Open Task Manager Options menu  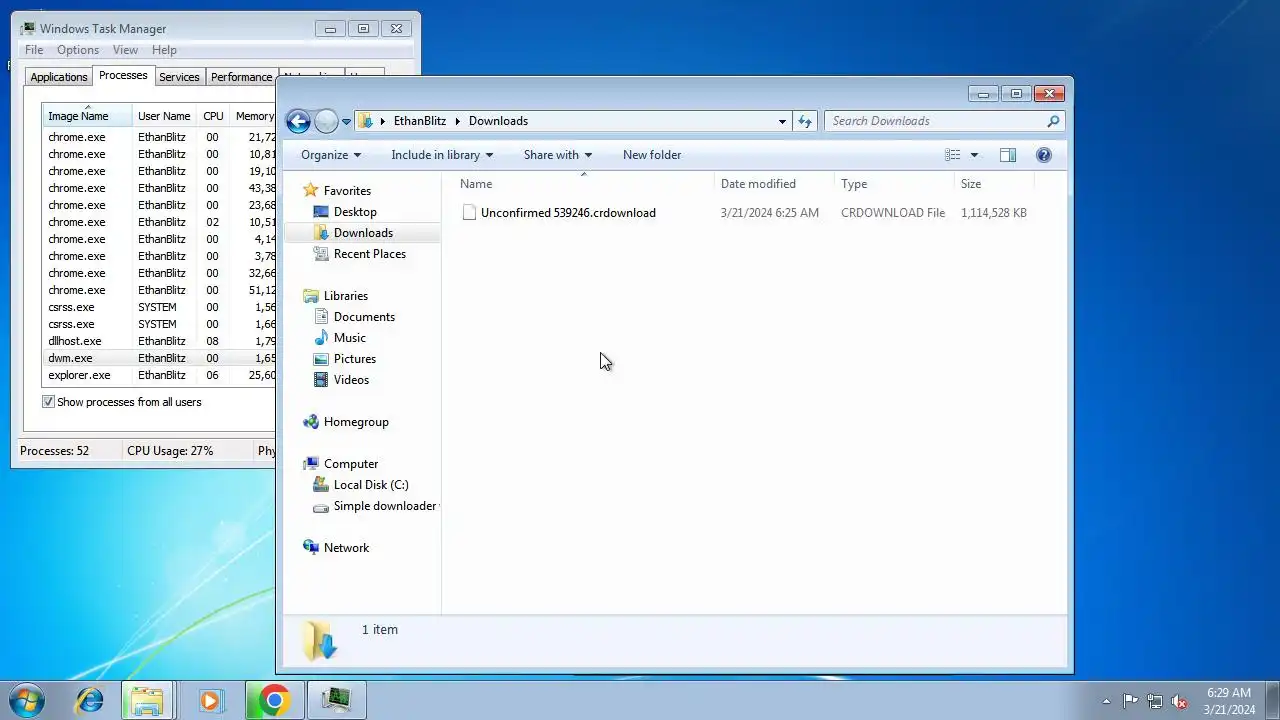pos(78,50)
